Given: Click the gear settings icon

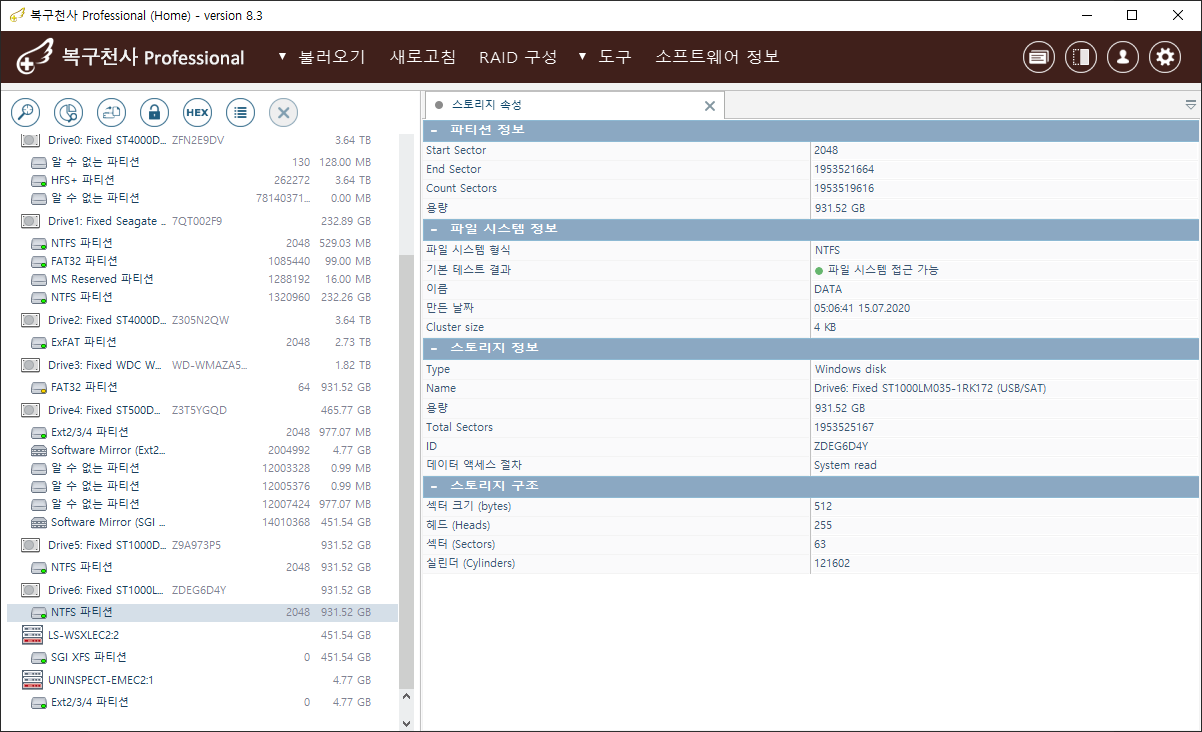Looking at the screenshot, I should point(1165,57).
